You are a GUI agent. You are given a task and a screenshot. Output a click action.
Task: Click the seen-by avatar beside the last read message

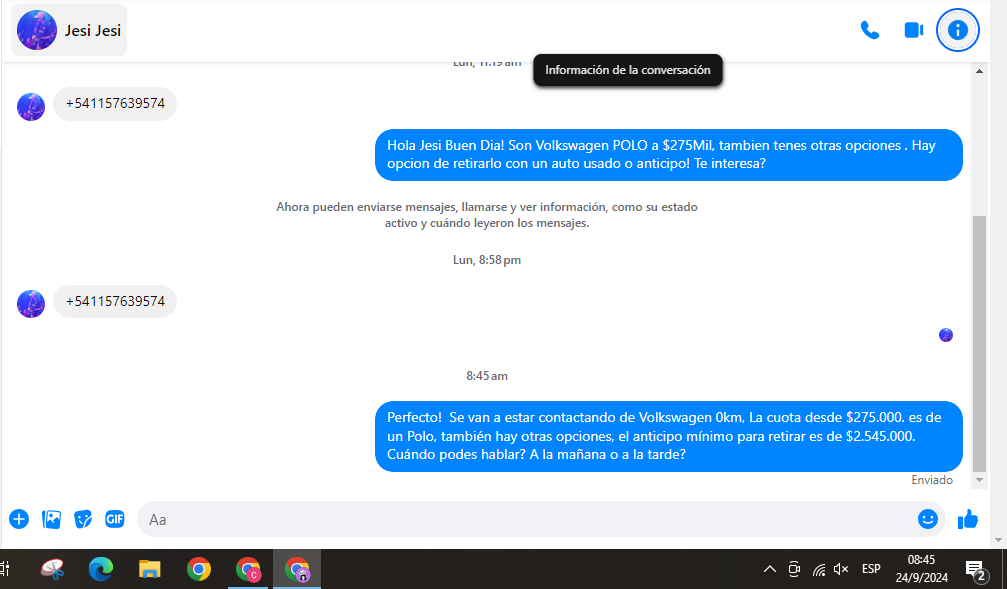[x=946, y=335]
